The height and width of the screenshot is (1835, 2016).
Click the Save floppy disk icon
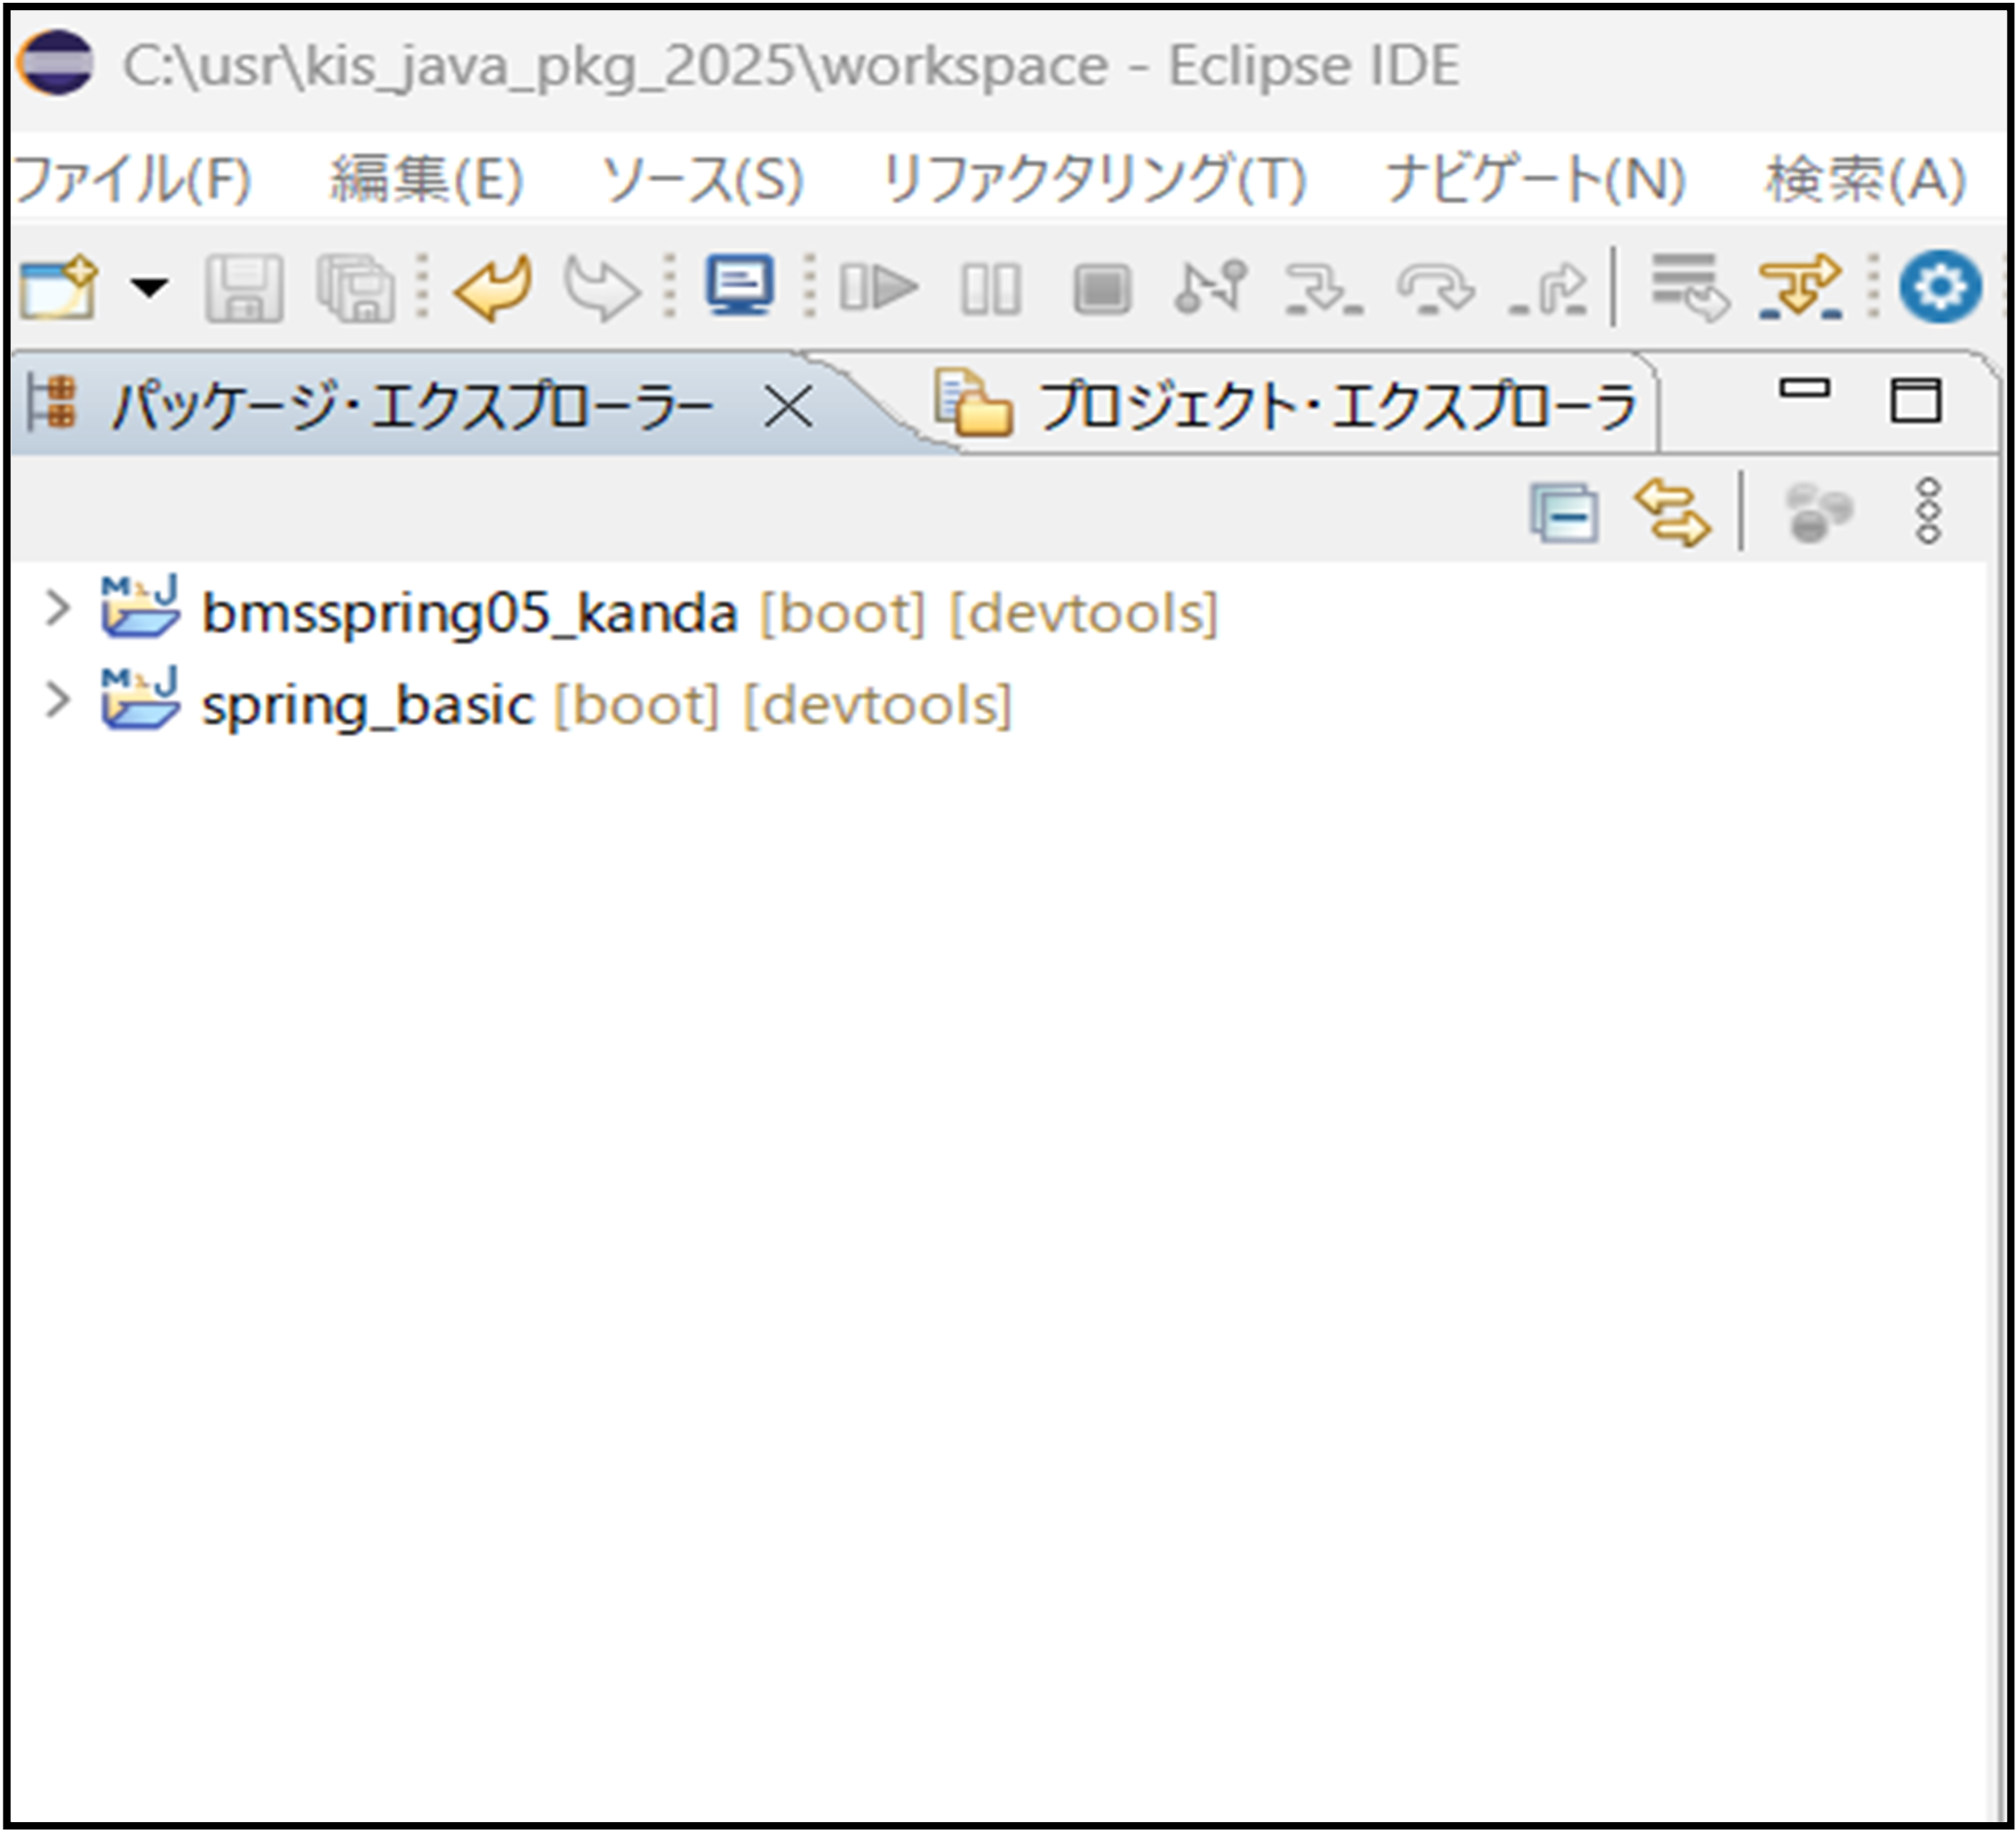[244, 288]
